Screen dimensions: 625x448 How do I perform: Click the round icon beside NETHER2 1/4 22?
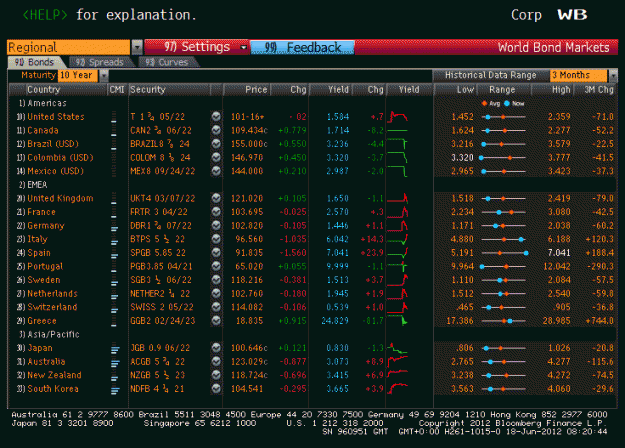(x=216, y=293)
